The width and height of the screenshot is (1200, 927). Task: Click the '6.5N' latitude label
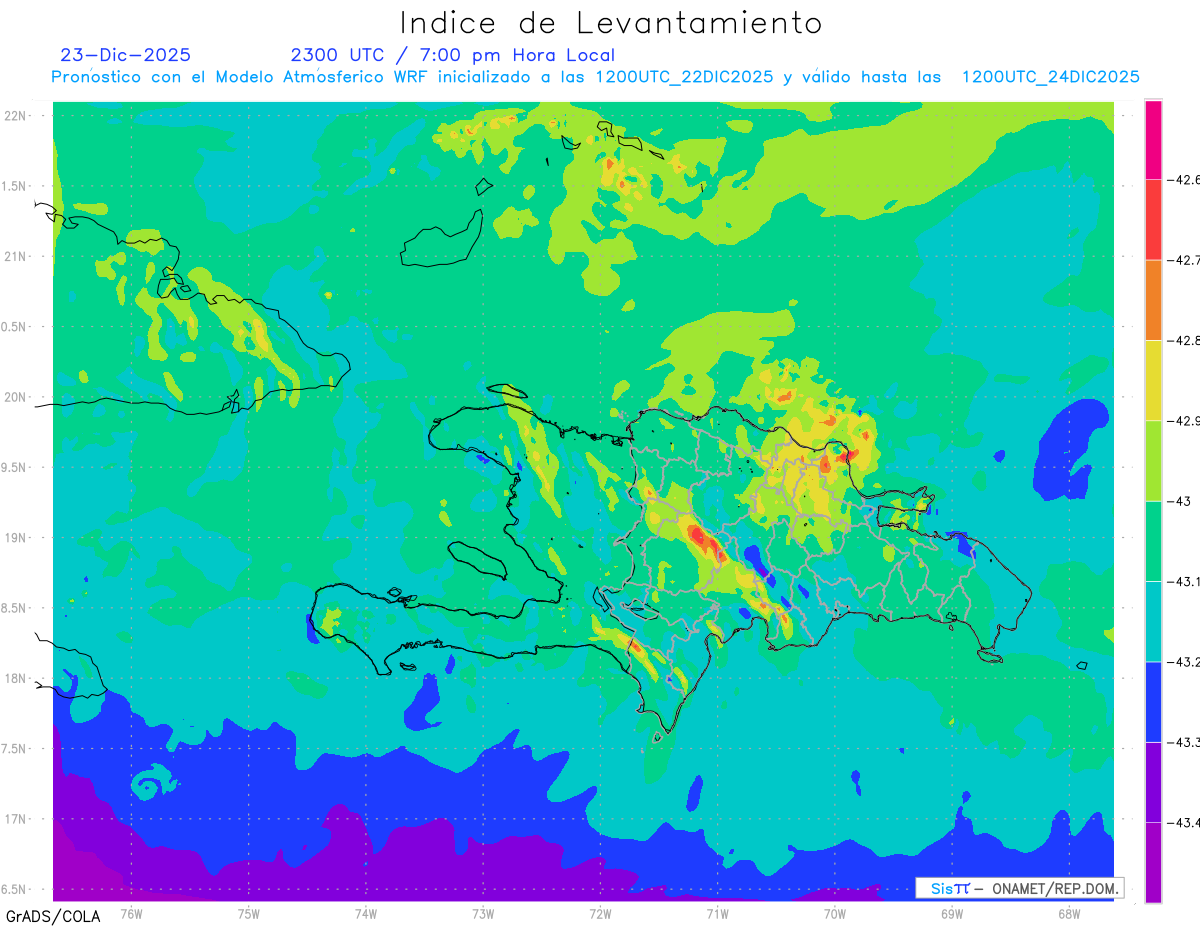point(15,889)
